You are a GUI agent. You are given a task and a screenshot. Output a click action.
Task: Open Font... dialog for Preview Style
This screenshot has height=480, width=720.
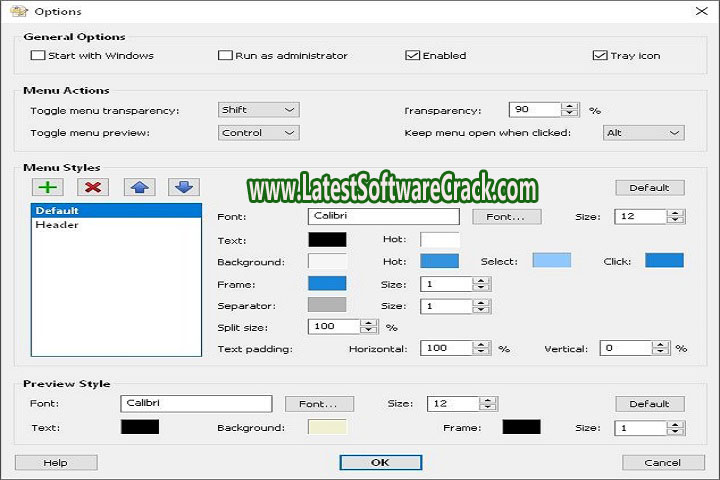click(x=319, y=404)
